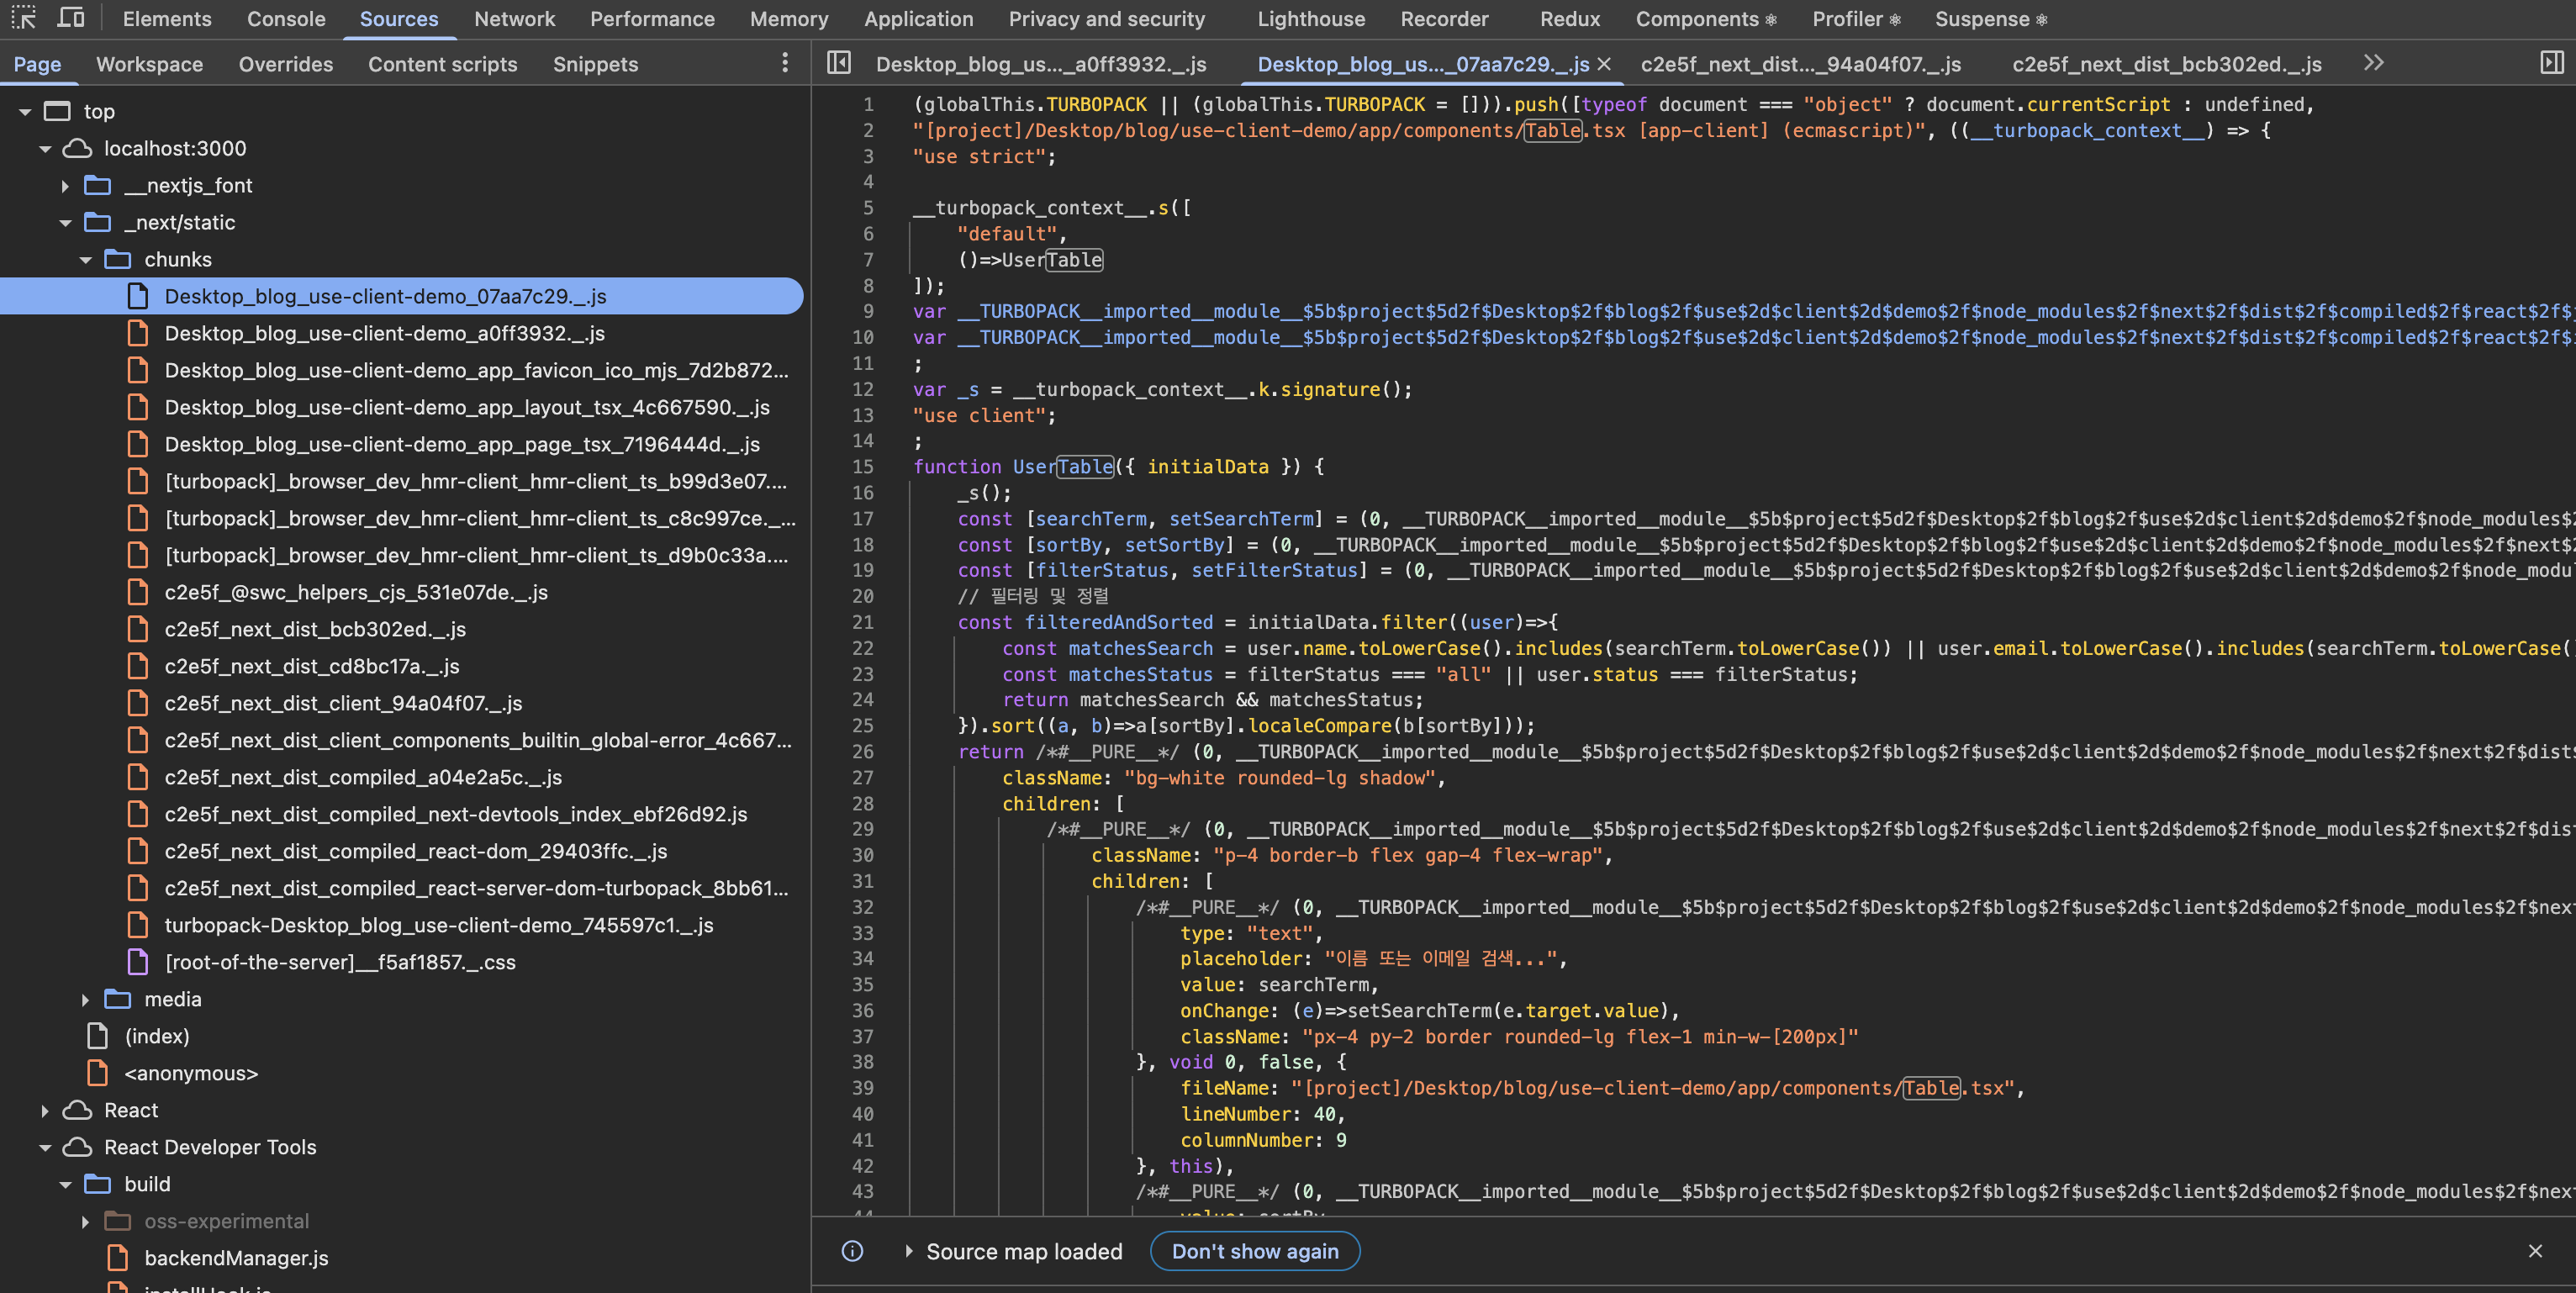
Task: Select the inspect element cursor icon
Action: click(22, 18)
